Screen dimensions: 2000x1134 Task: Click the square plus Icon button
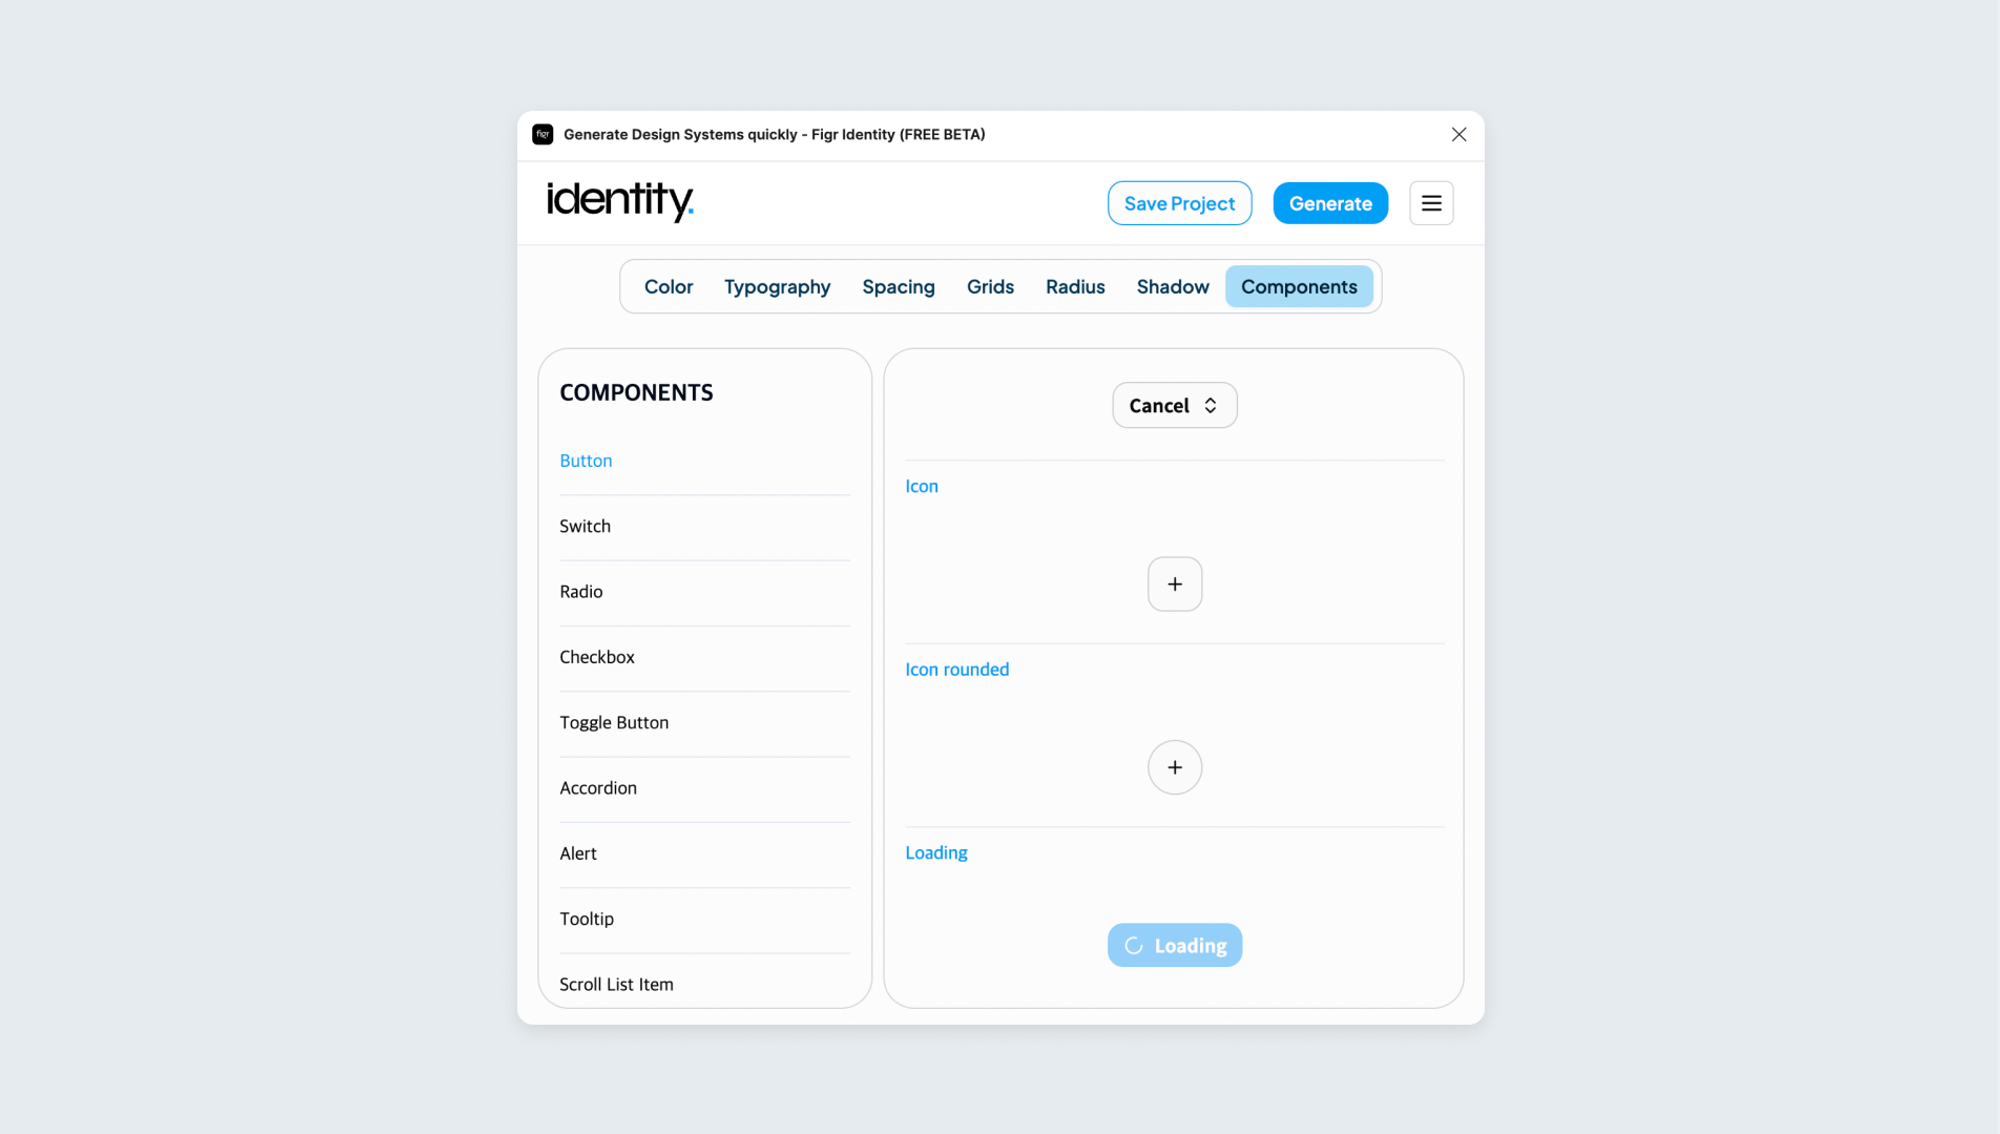[x=1175, y=584]
